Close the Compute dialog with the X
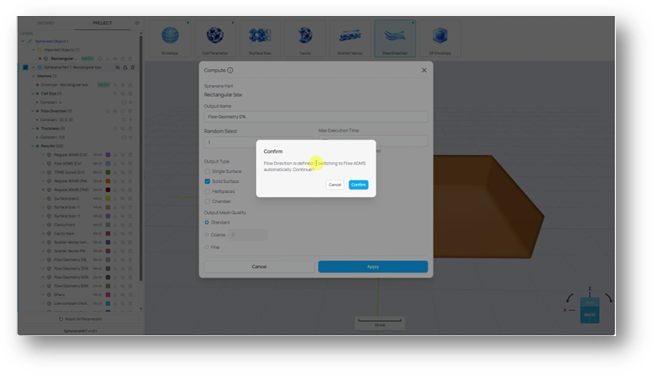Image resolution: width=654 pixels, height=374 pixels. pos(424,70)
